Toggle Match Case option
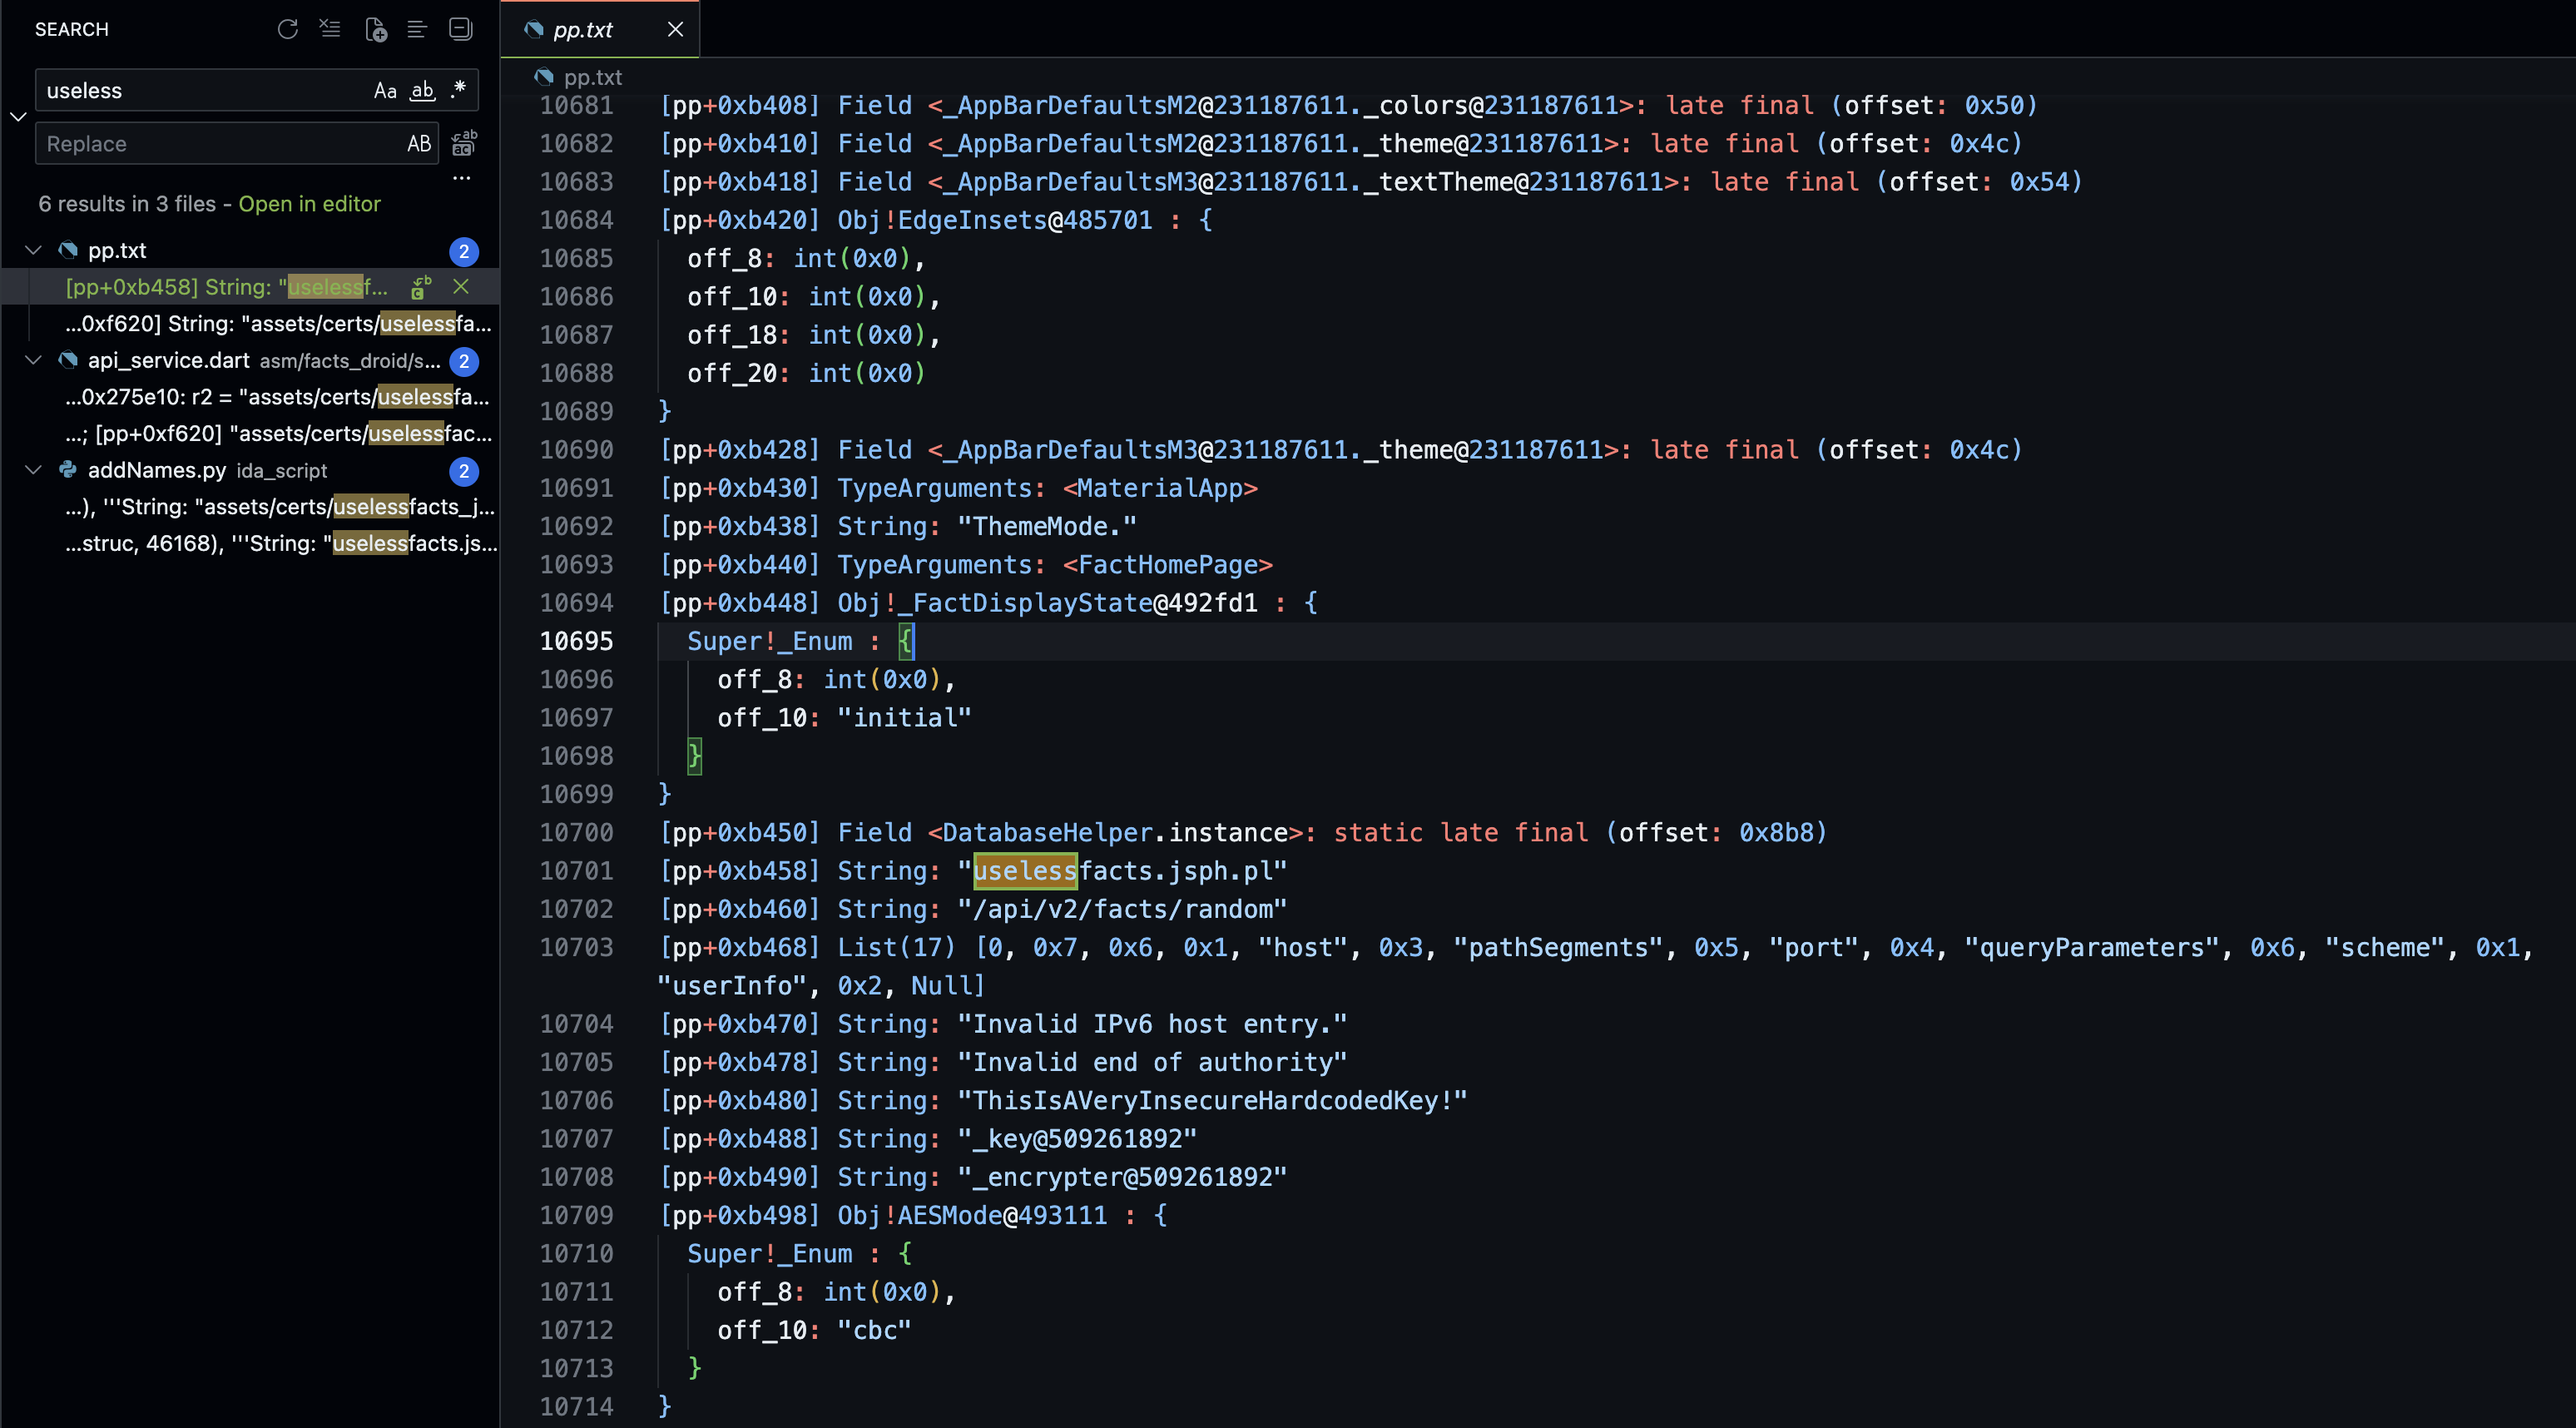 385,90
